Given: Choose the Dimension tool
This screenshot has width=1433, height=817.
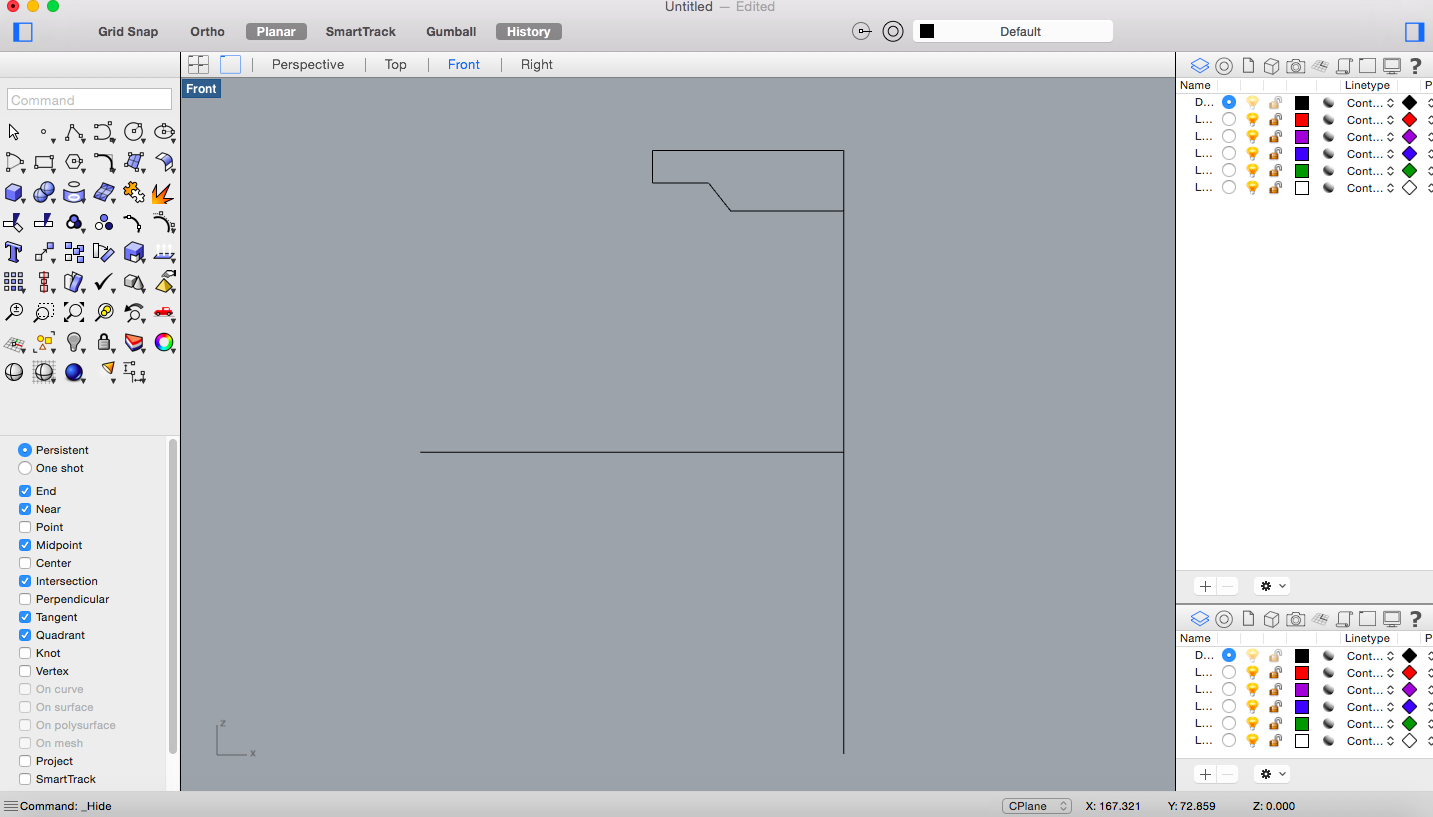Looking at the screenshot, I should point(134,372).
